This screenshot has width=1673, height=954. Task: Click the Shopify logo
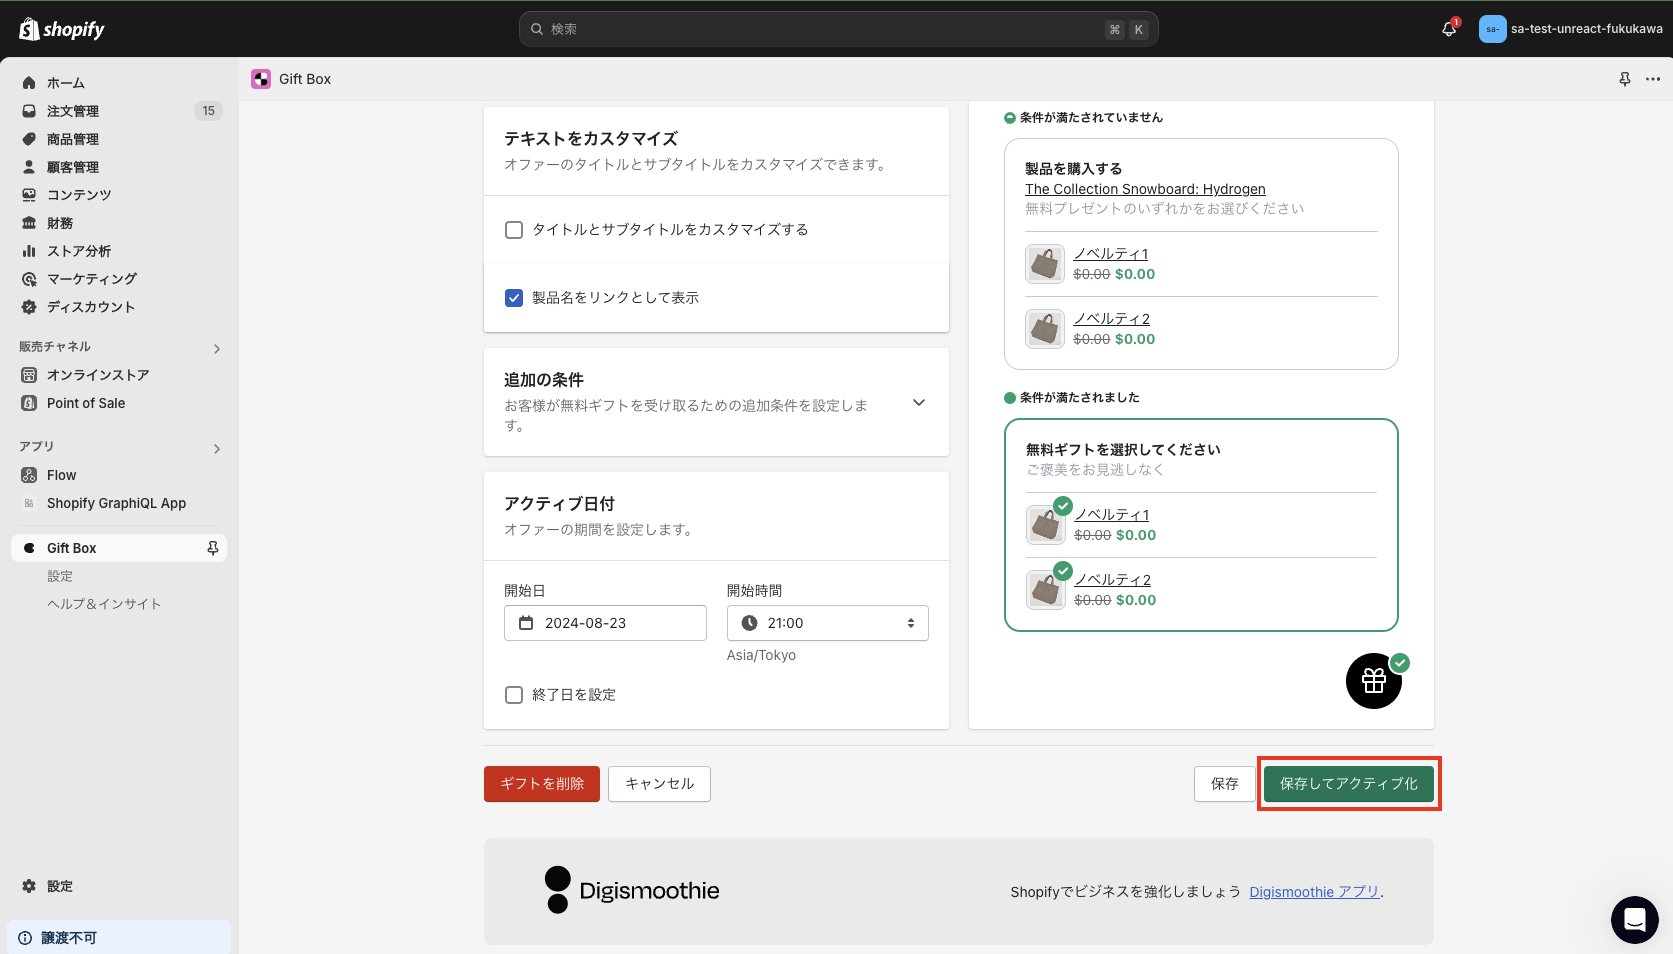pyautogui.click(x=60, y=29)
